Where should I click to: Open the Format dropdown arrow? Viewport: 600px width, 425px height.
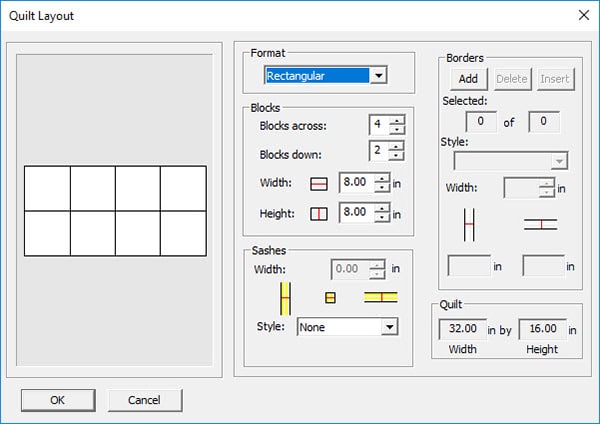[378, 75]
